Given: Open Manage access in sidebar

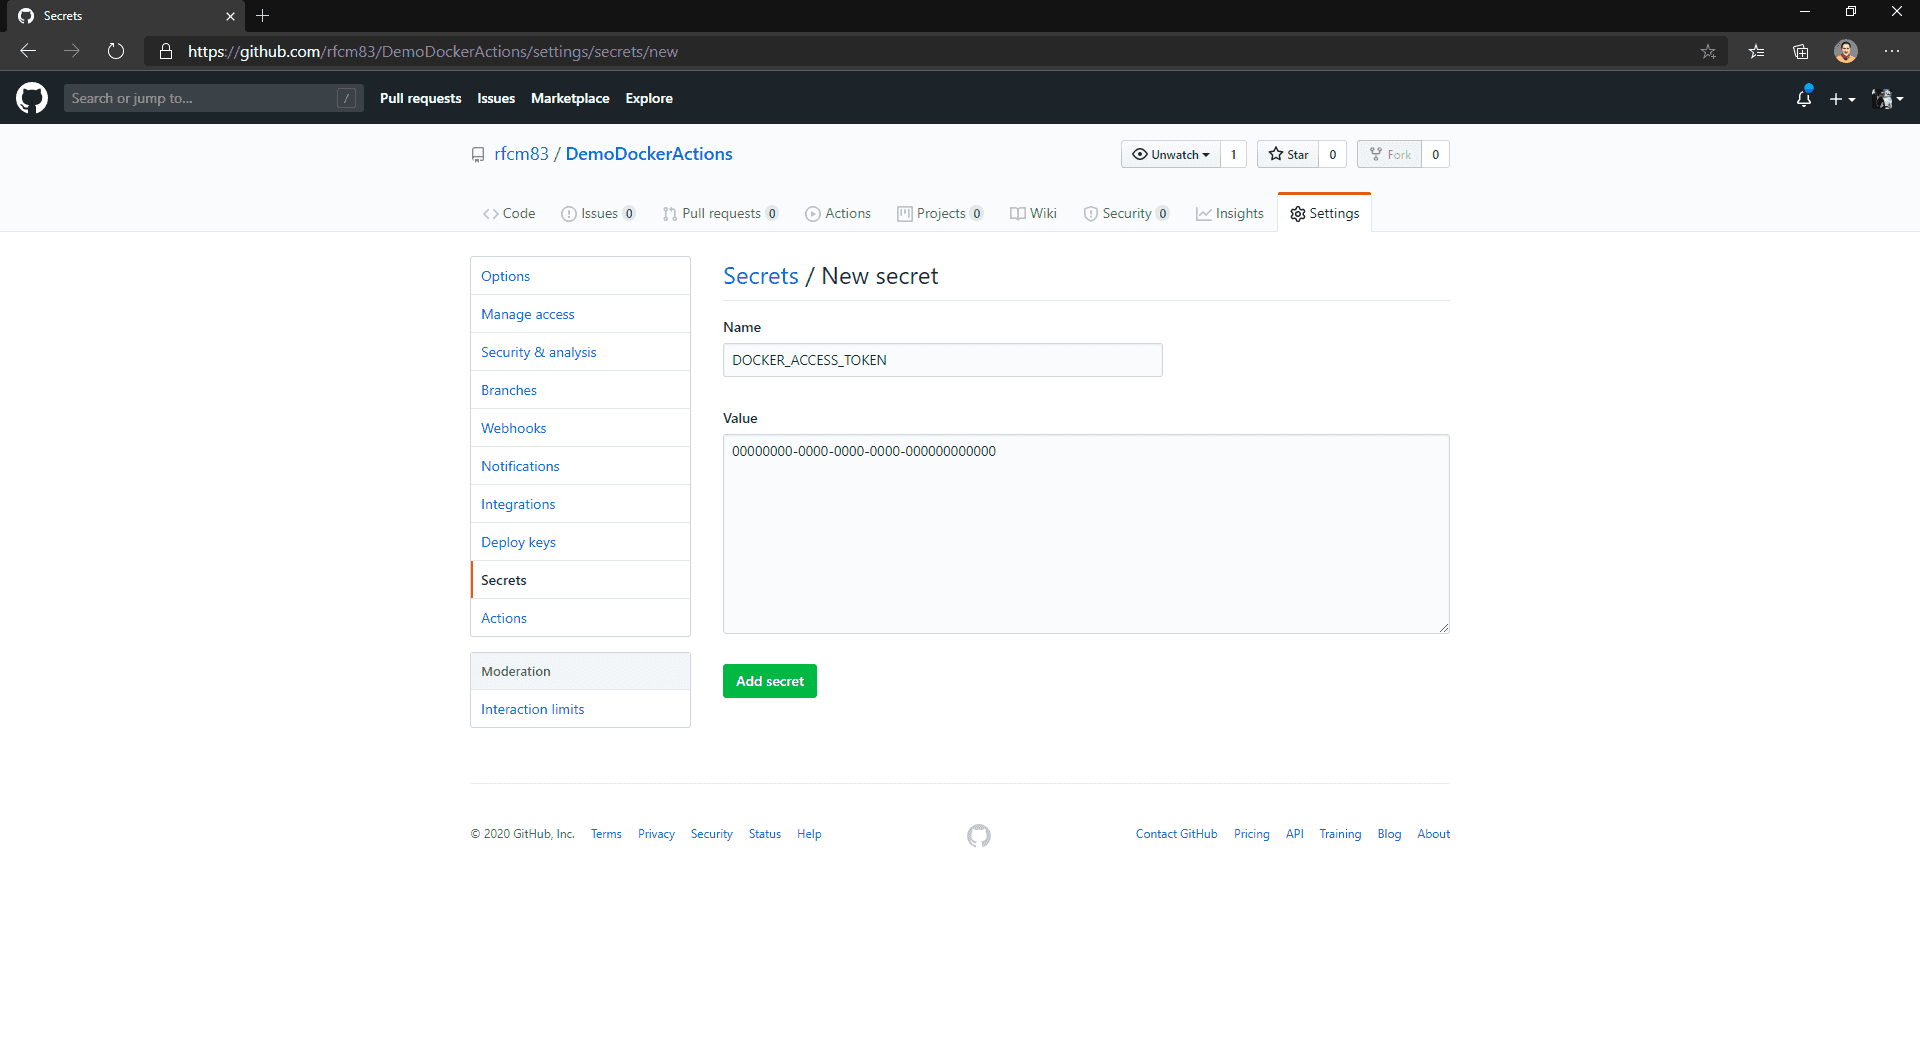Looking at the screenshot, I should coord(580,314).
